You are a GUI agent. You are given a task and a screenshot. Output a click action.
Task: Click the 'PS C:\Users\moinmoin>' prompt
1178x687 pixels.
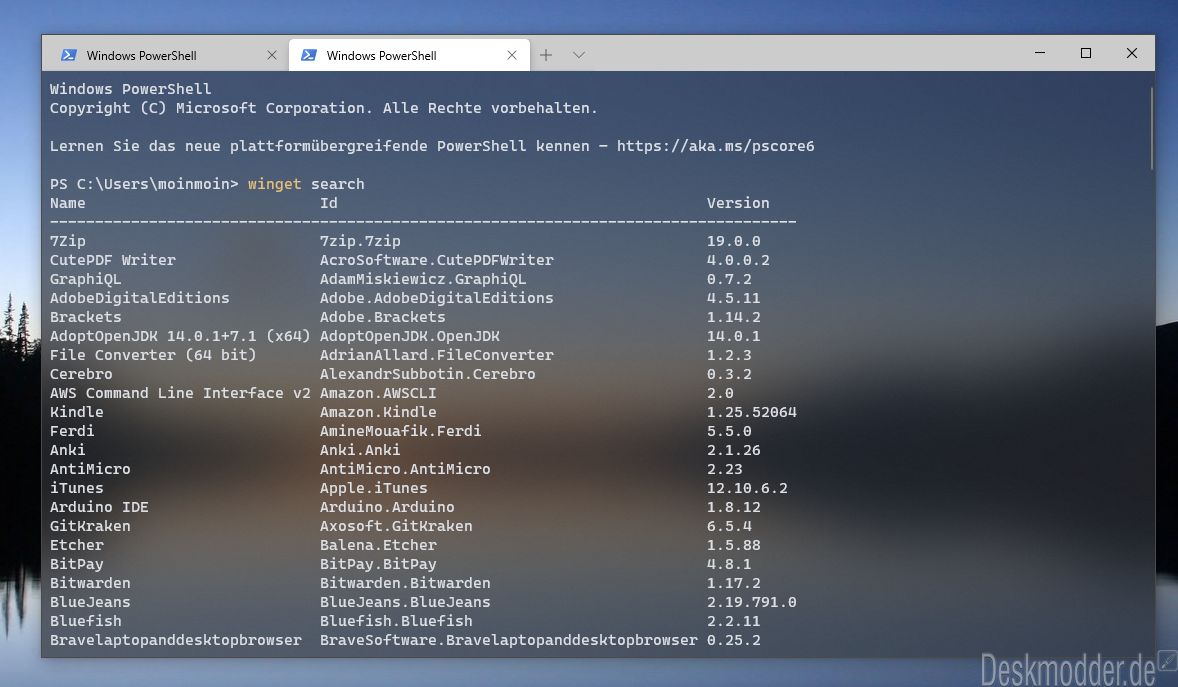[x=144, y=184]
